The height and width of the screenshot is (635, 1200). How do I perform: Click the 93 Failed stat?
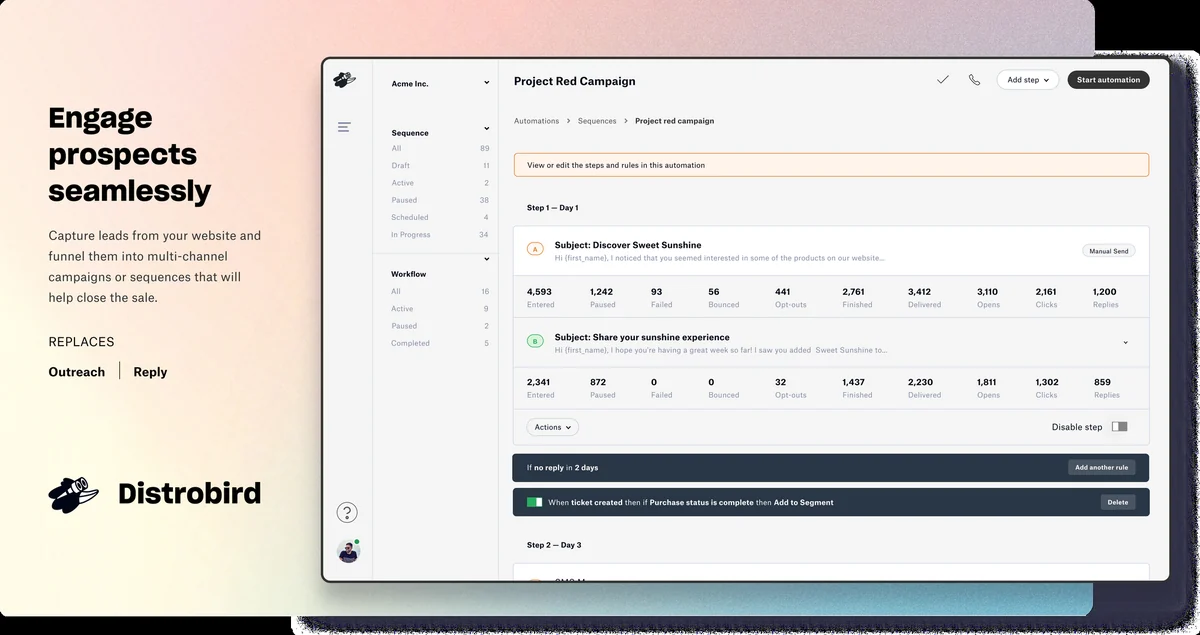(662, 297)
